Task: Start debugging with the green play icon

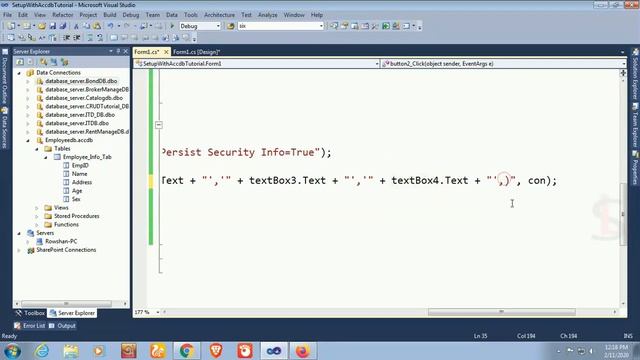Action: (x=172, y=26)
